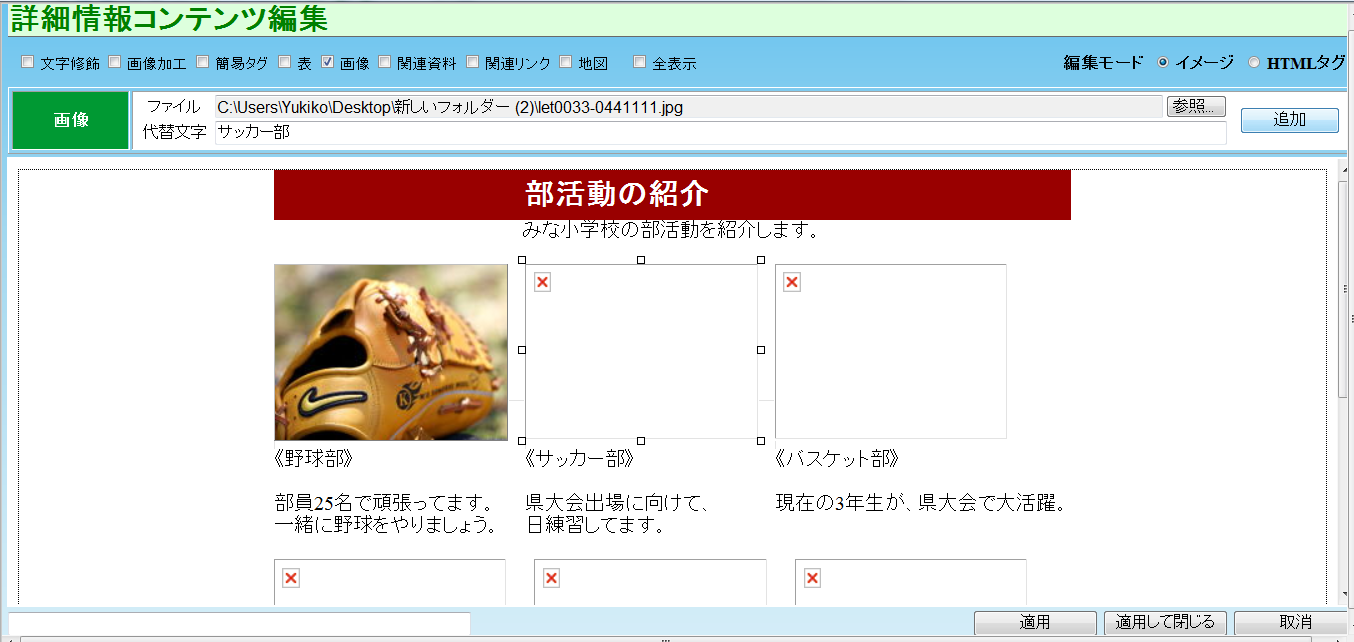Select the broken image above バスケット部
The width and height of the screenshot is (1354, 642).
[891, 351]
